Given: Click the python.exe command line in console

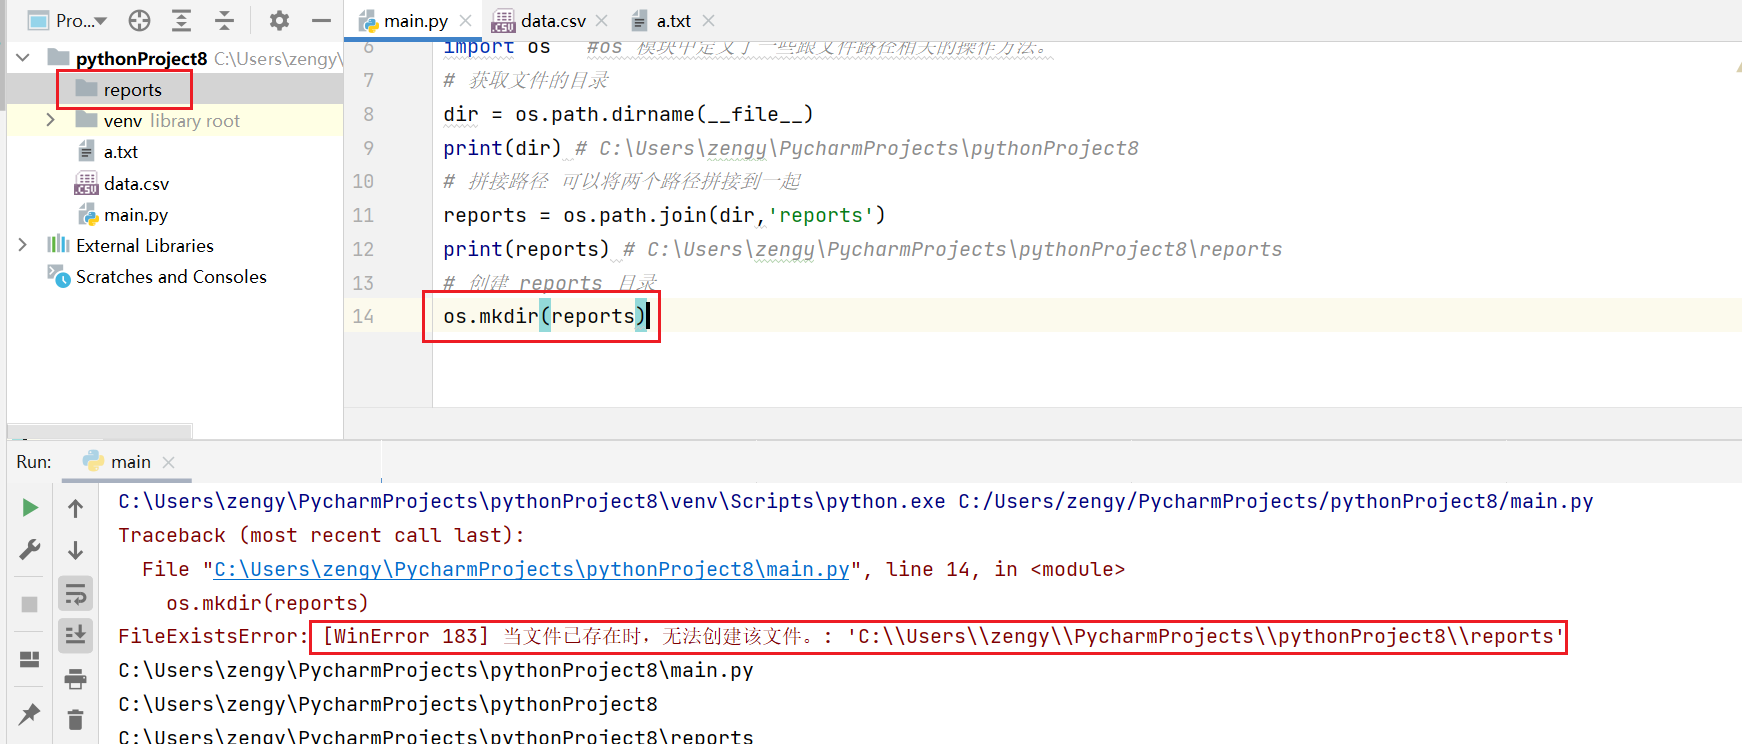Looking at the screenshot, I should [856, 501].
